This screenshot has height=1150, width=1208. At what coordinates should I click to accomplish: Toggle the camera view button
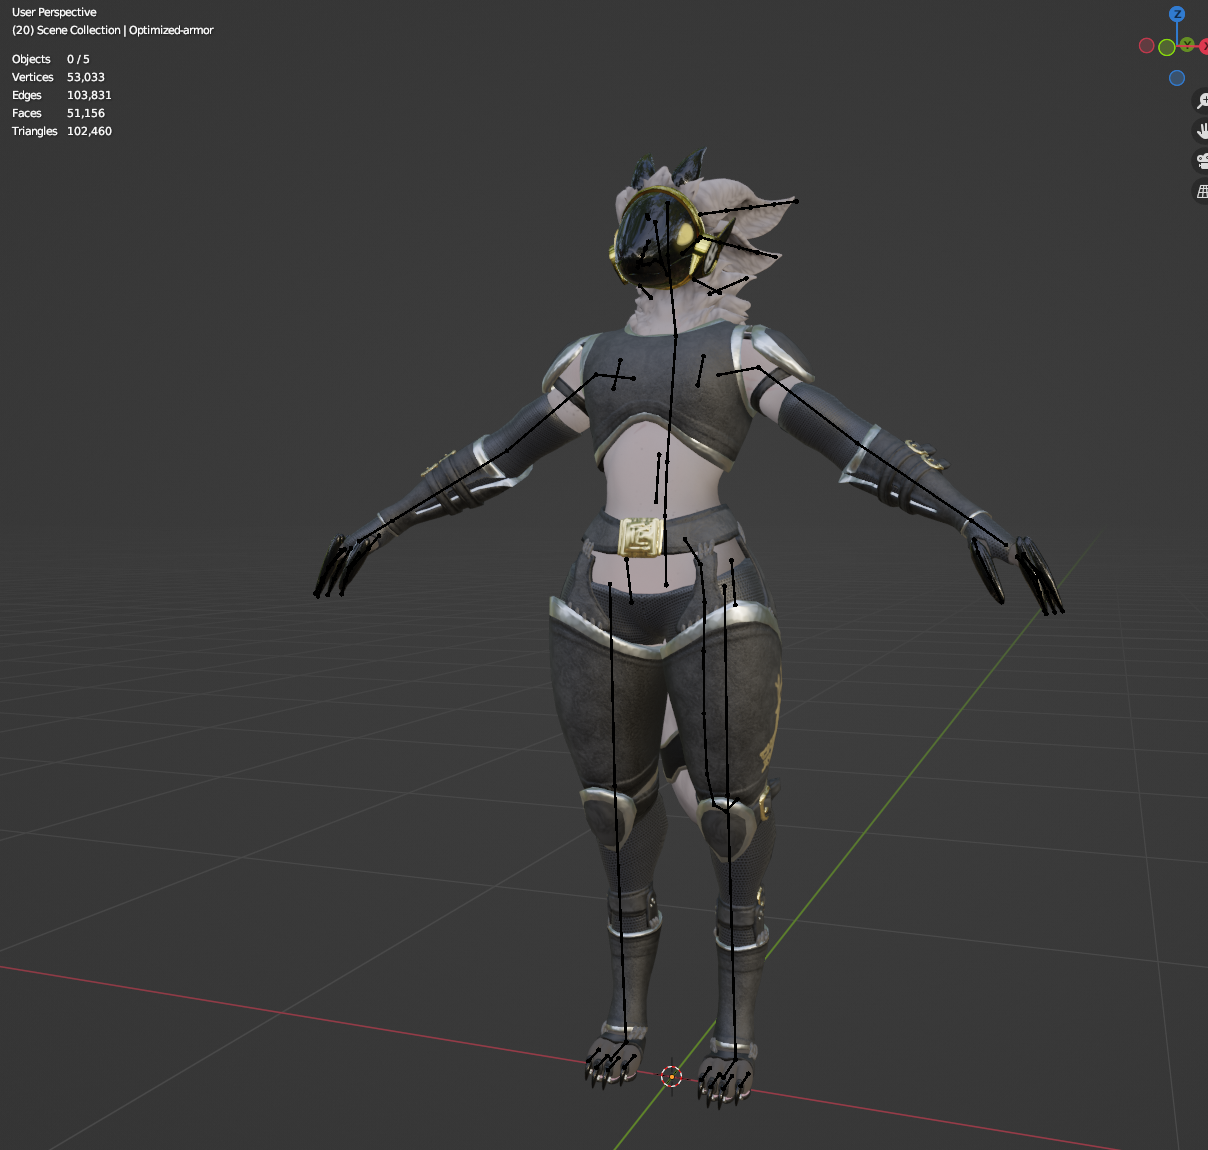(x=1201, y=160)
